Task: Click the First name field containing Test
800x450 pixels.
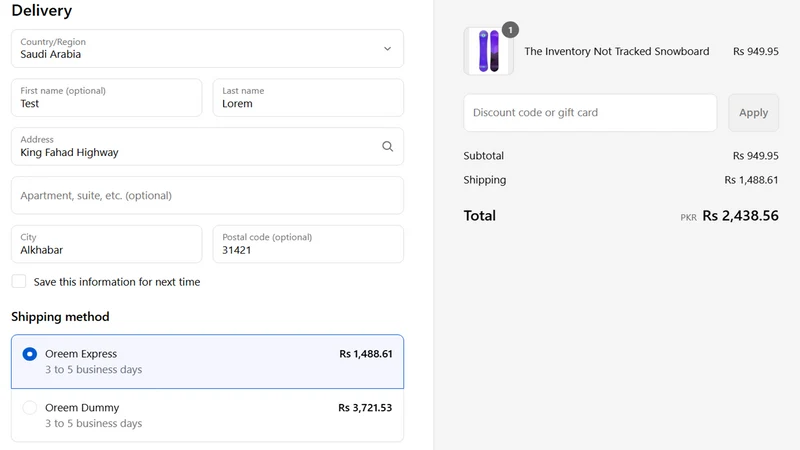Action: pyautogui.click(x=107, y=97)
